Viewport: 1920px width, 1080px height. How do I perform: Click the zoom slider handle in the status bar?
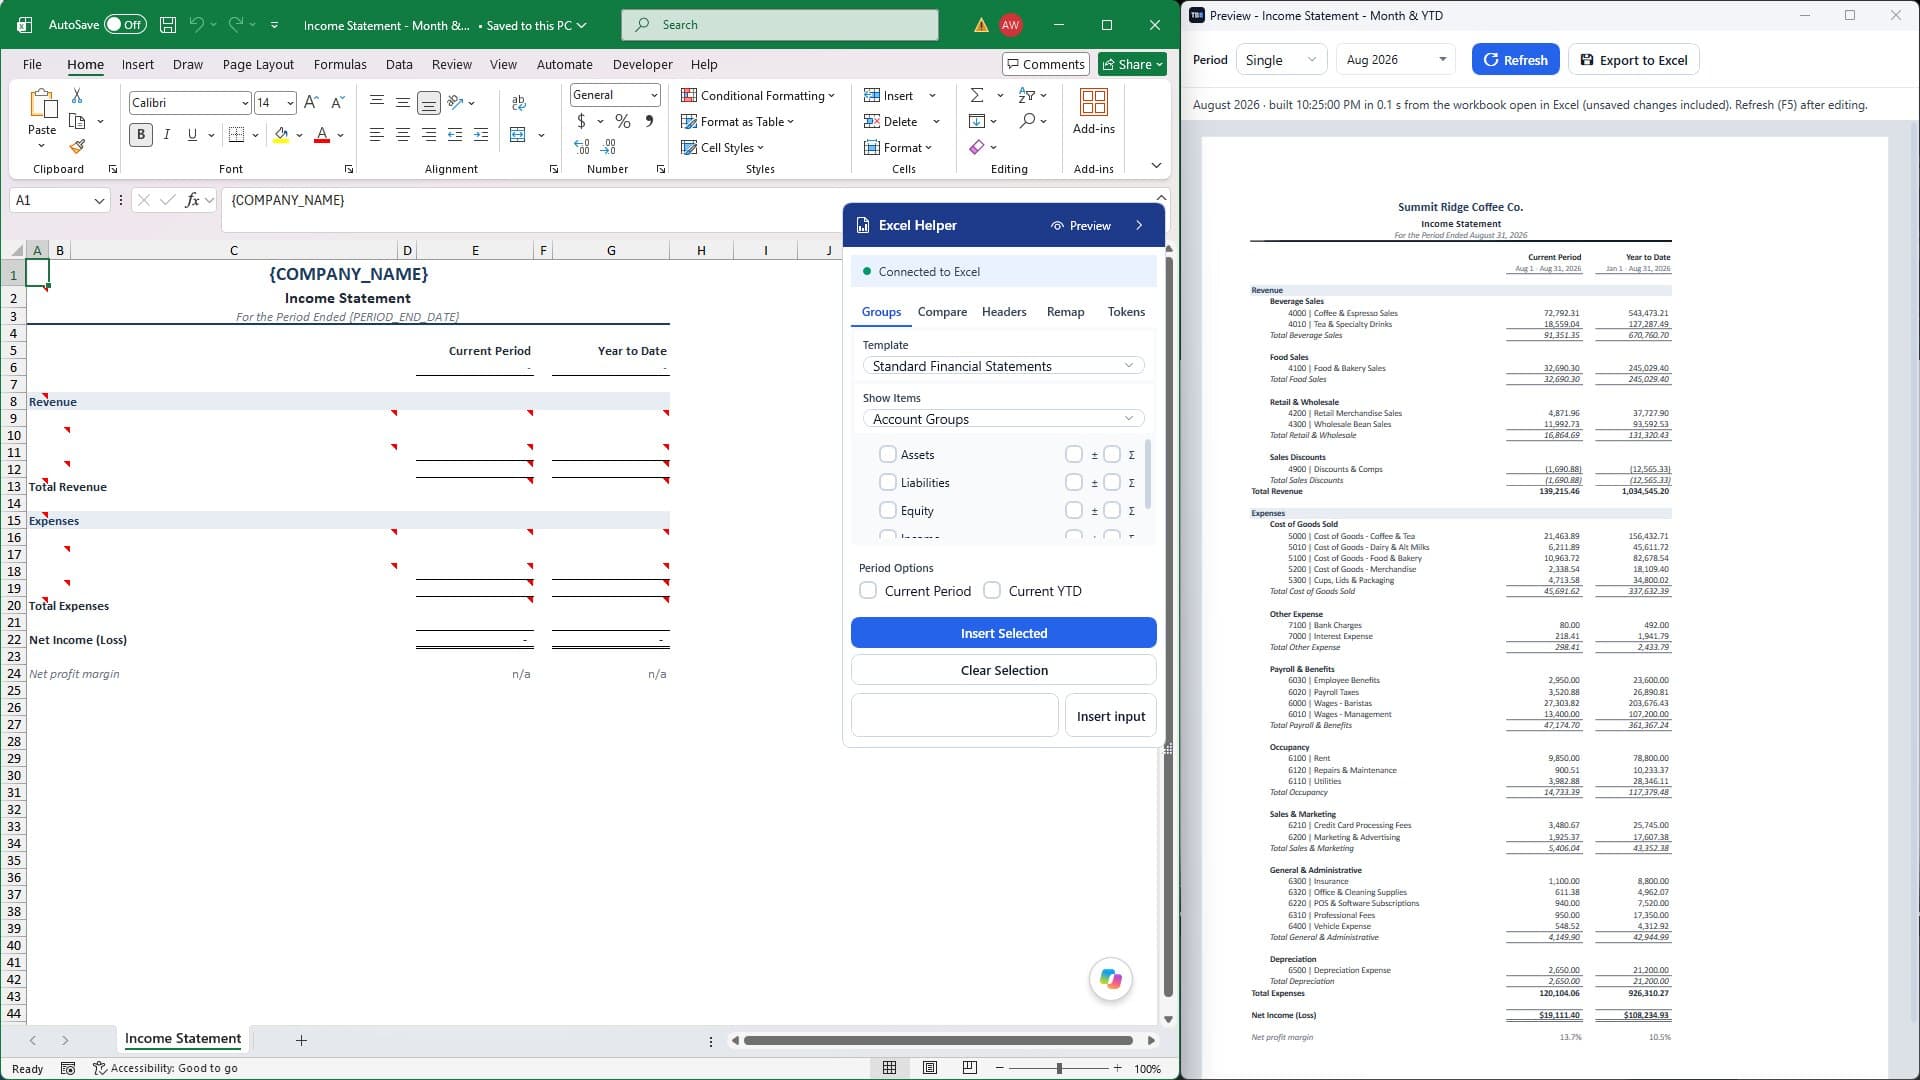[1059, 1068]
